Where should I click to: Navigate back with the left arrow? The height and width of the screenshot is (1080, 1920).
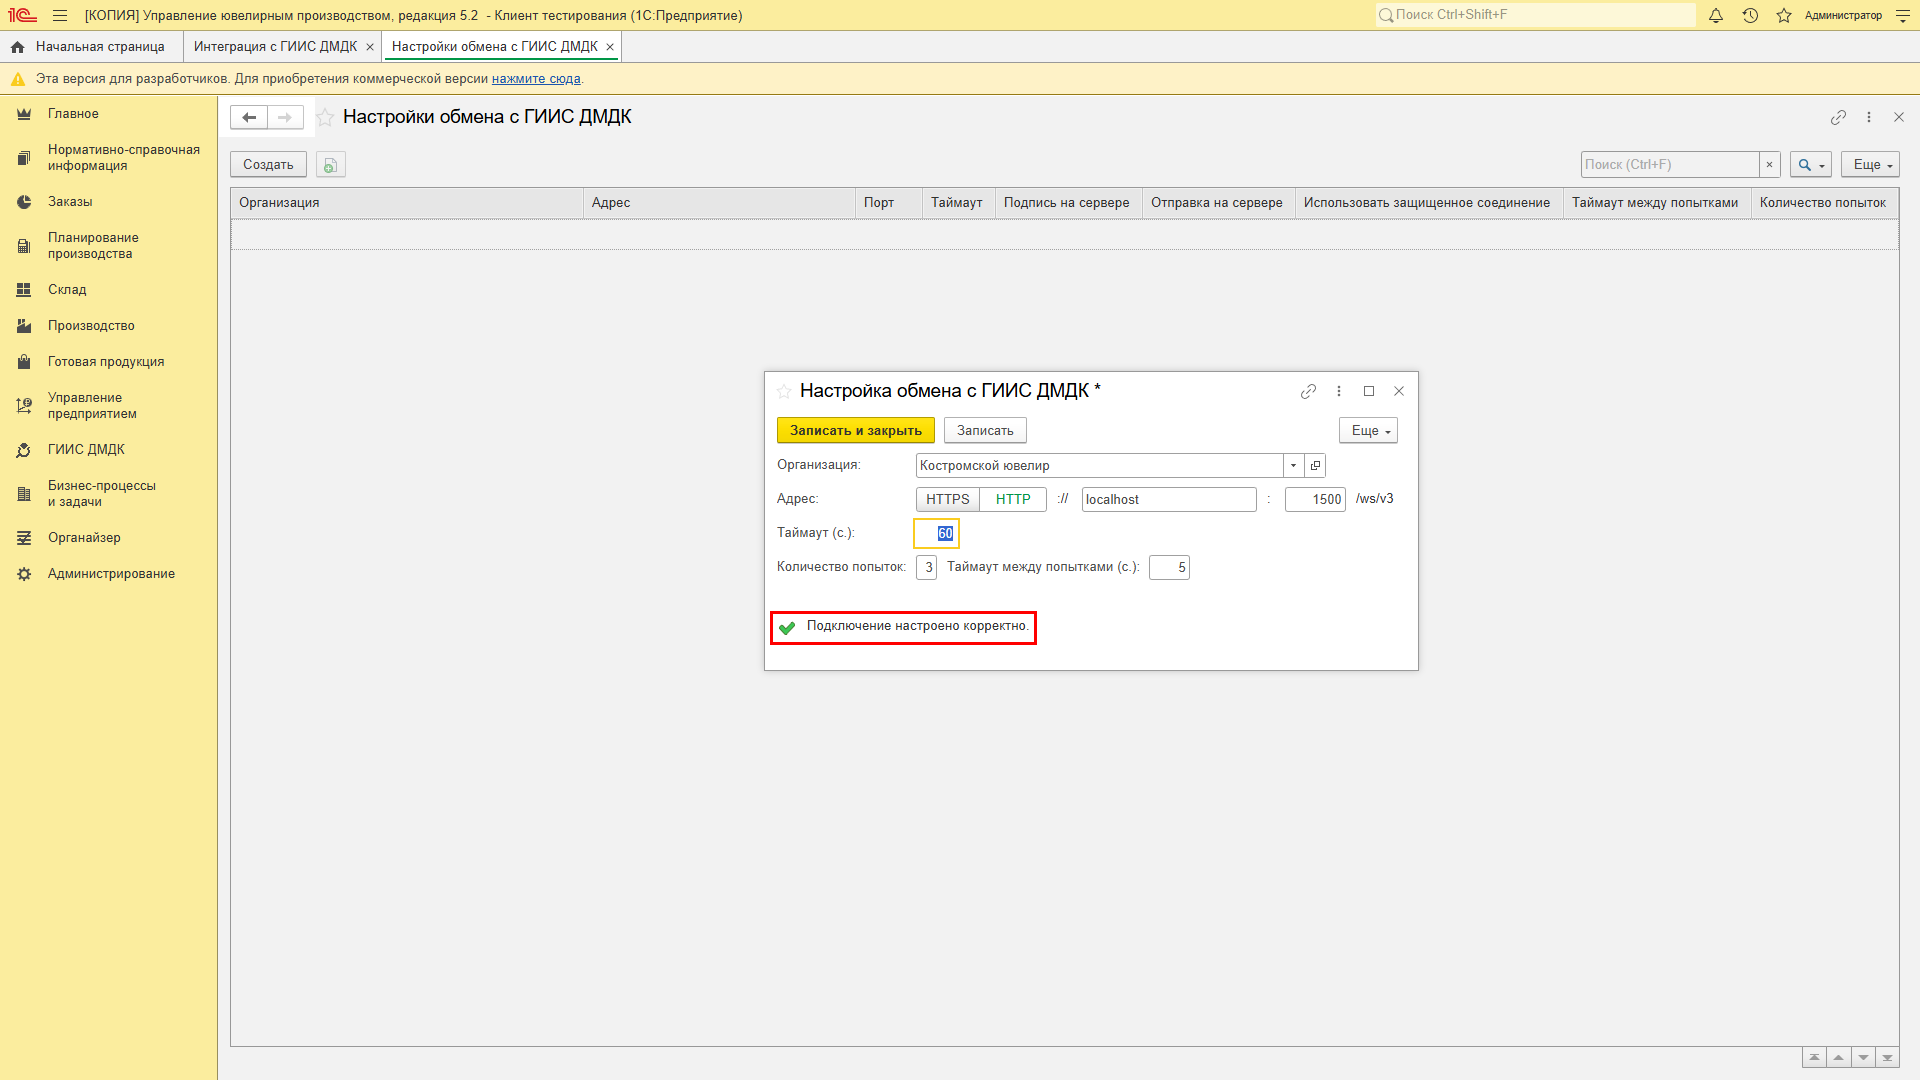coord(249,117)
